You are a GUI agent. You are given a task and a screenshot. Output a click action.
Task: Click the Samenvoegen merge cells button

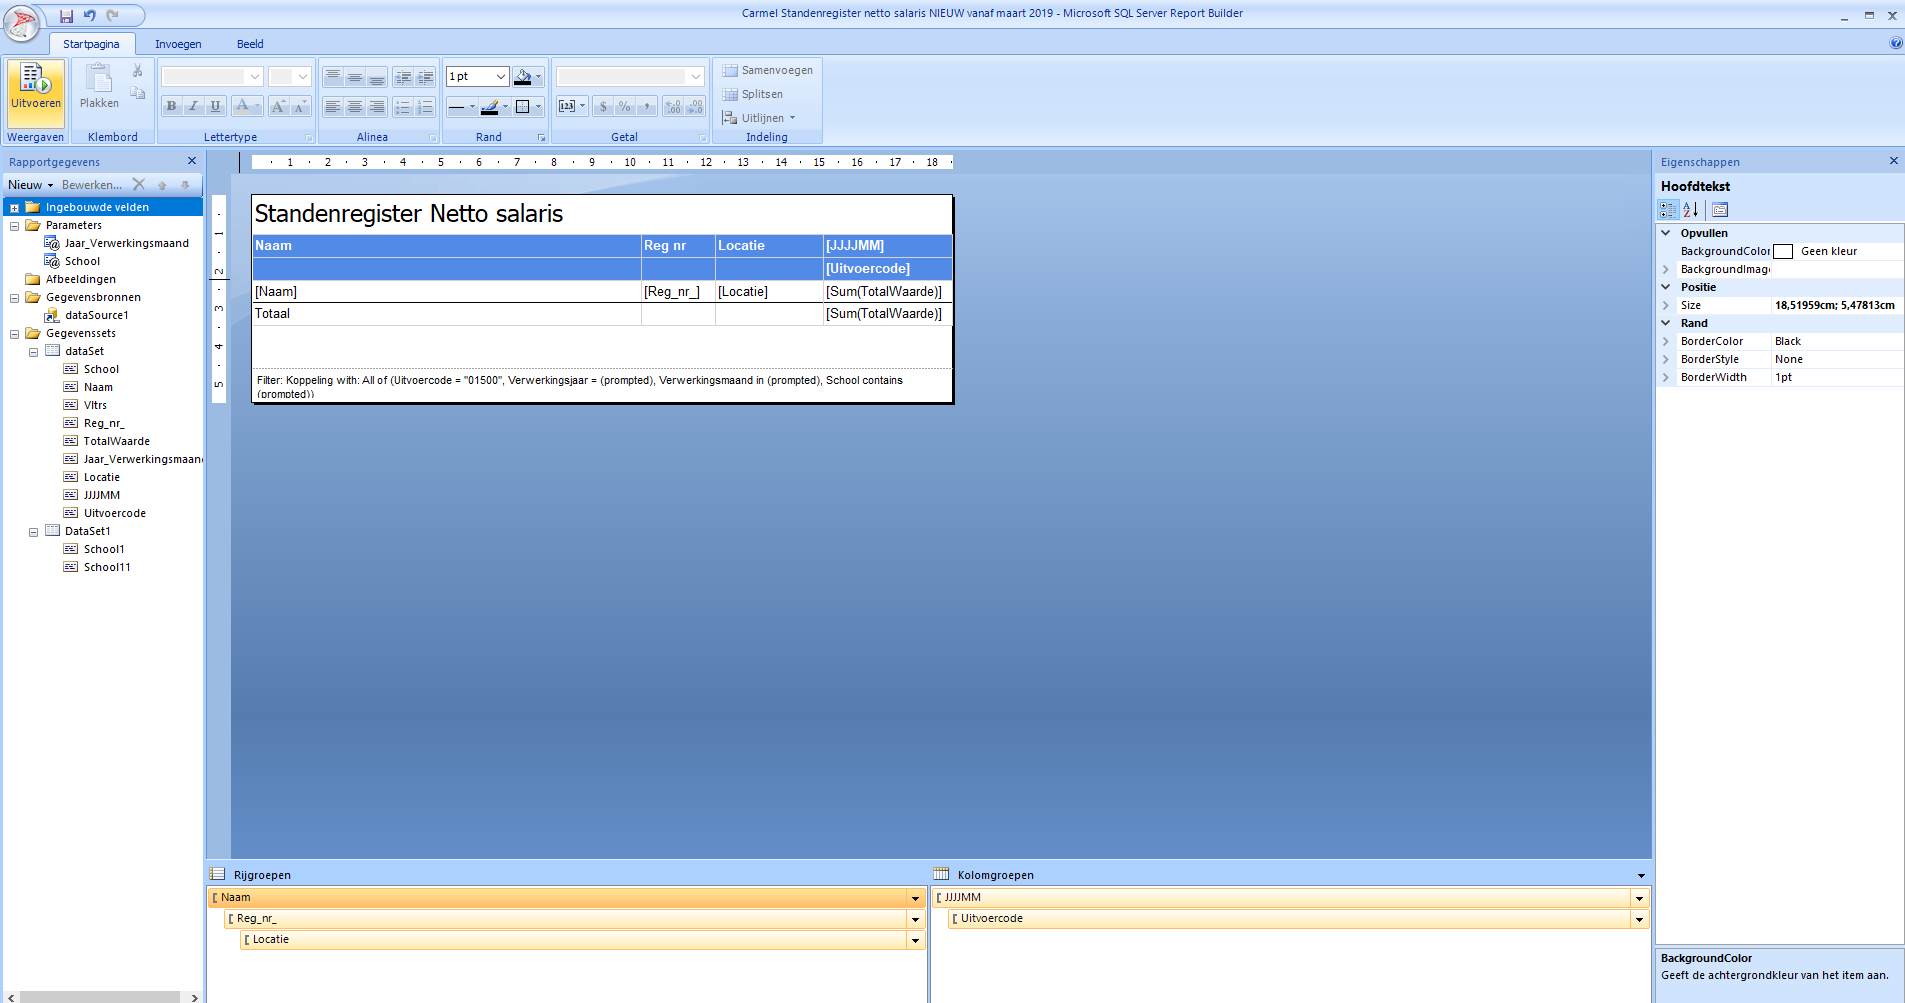coord(767,70)
